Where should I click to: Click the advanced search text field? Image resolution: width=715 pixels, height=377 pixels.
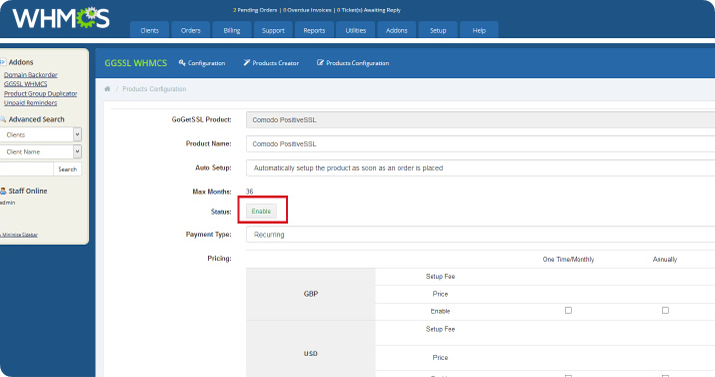26,169
